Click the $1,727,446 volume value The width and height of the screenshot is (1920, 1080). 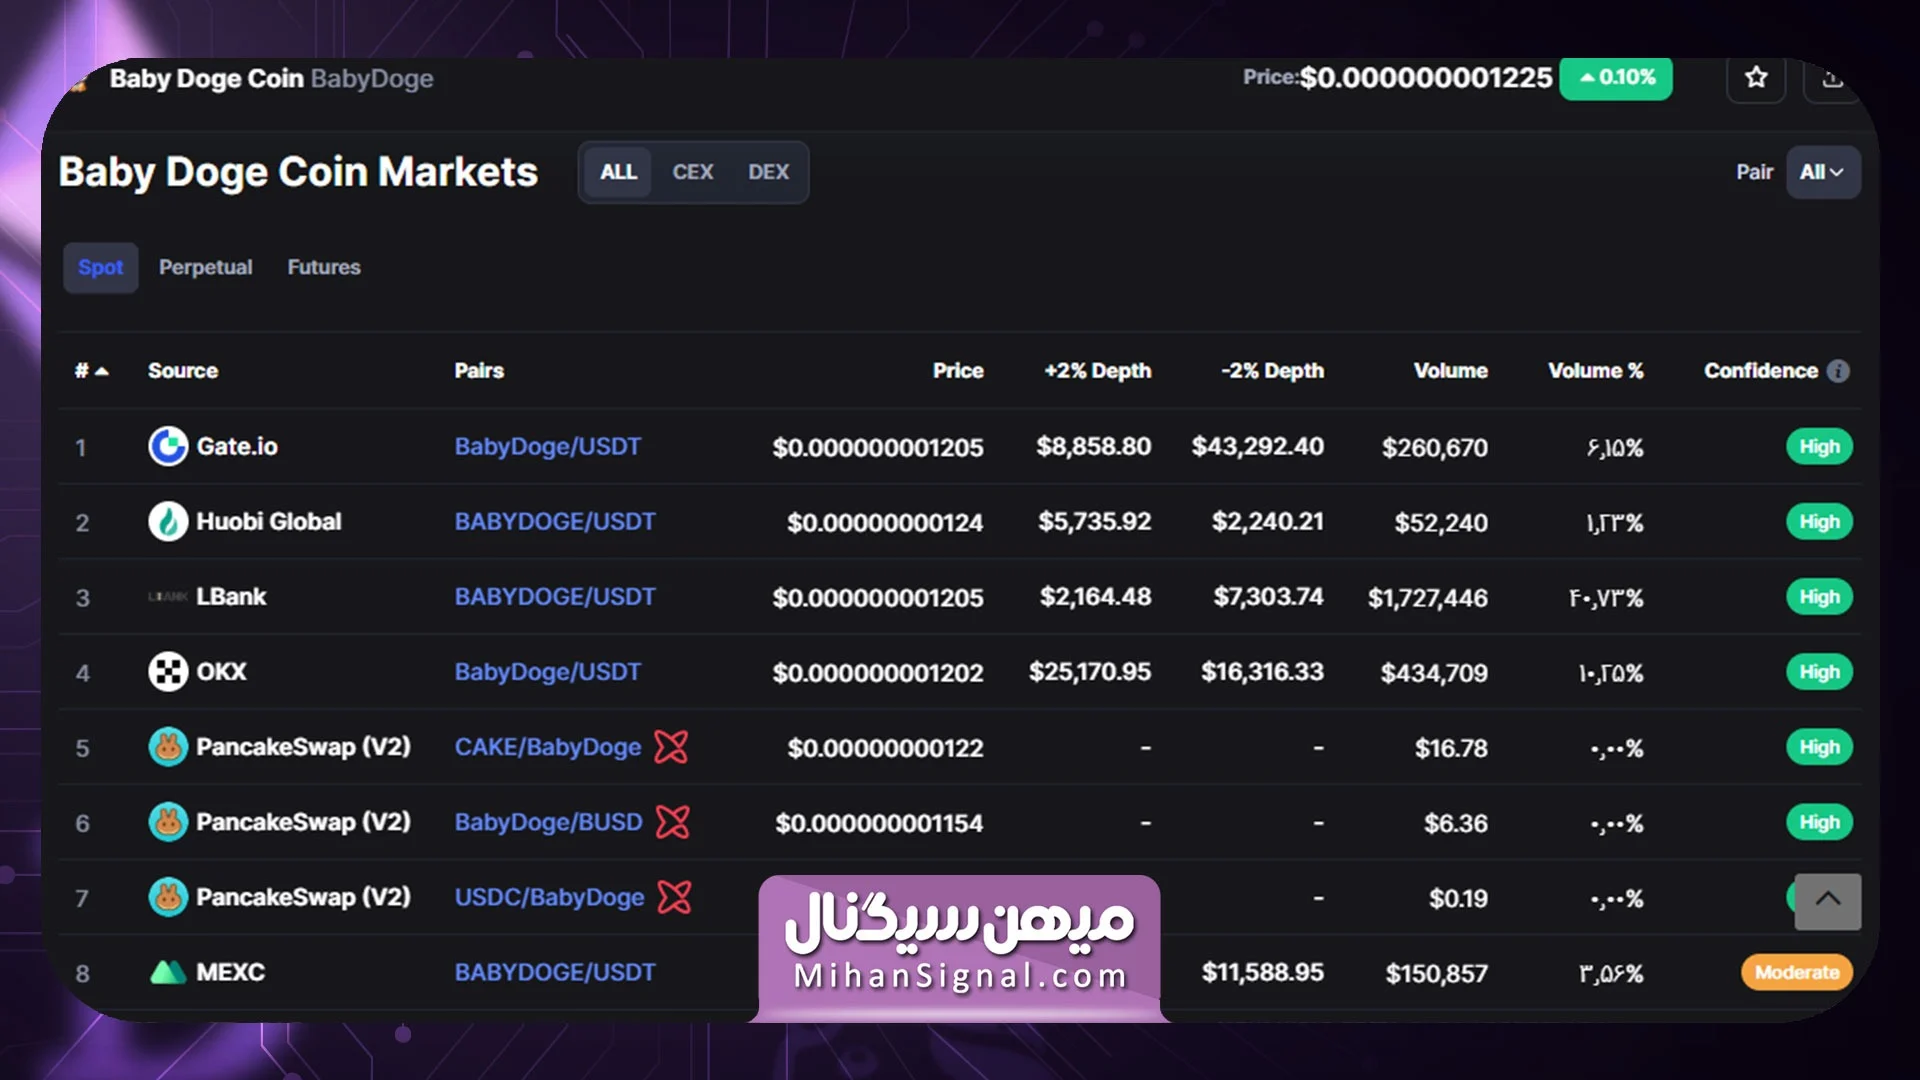pyautogui.click(x=1428, y=598)
